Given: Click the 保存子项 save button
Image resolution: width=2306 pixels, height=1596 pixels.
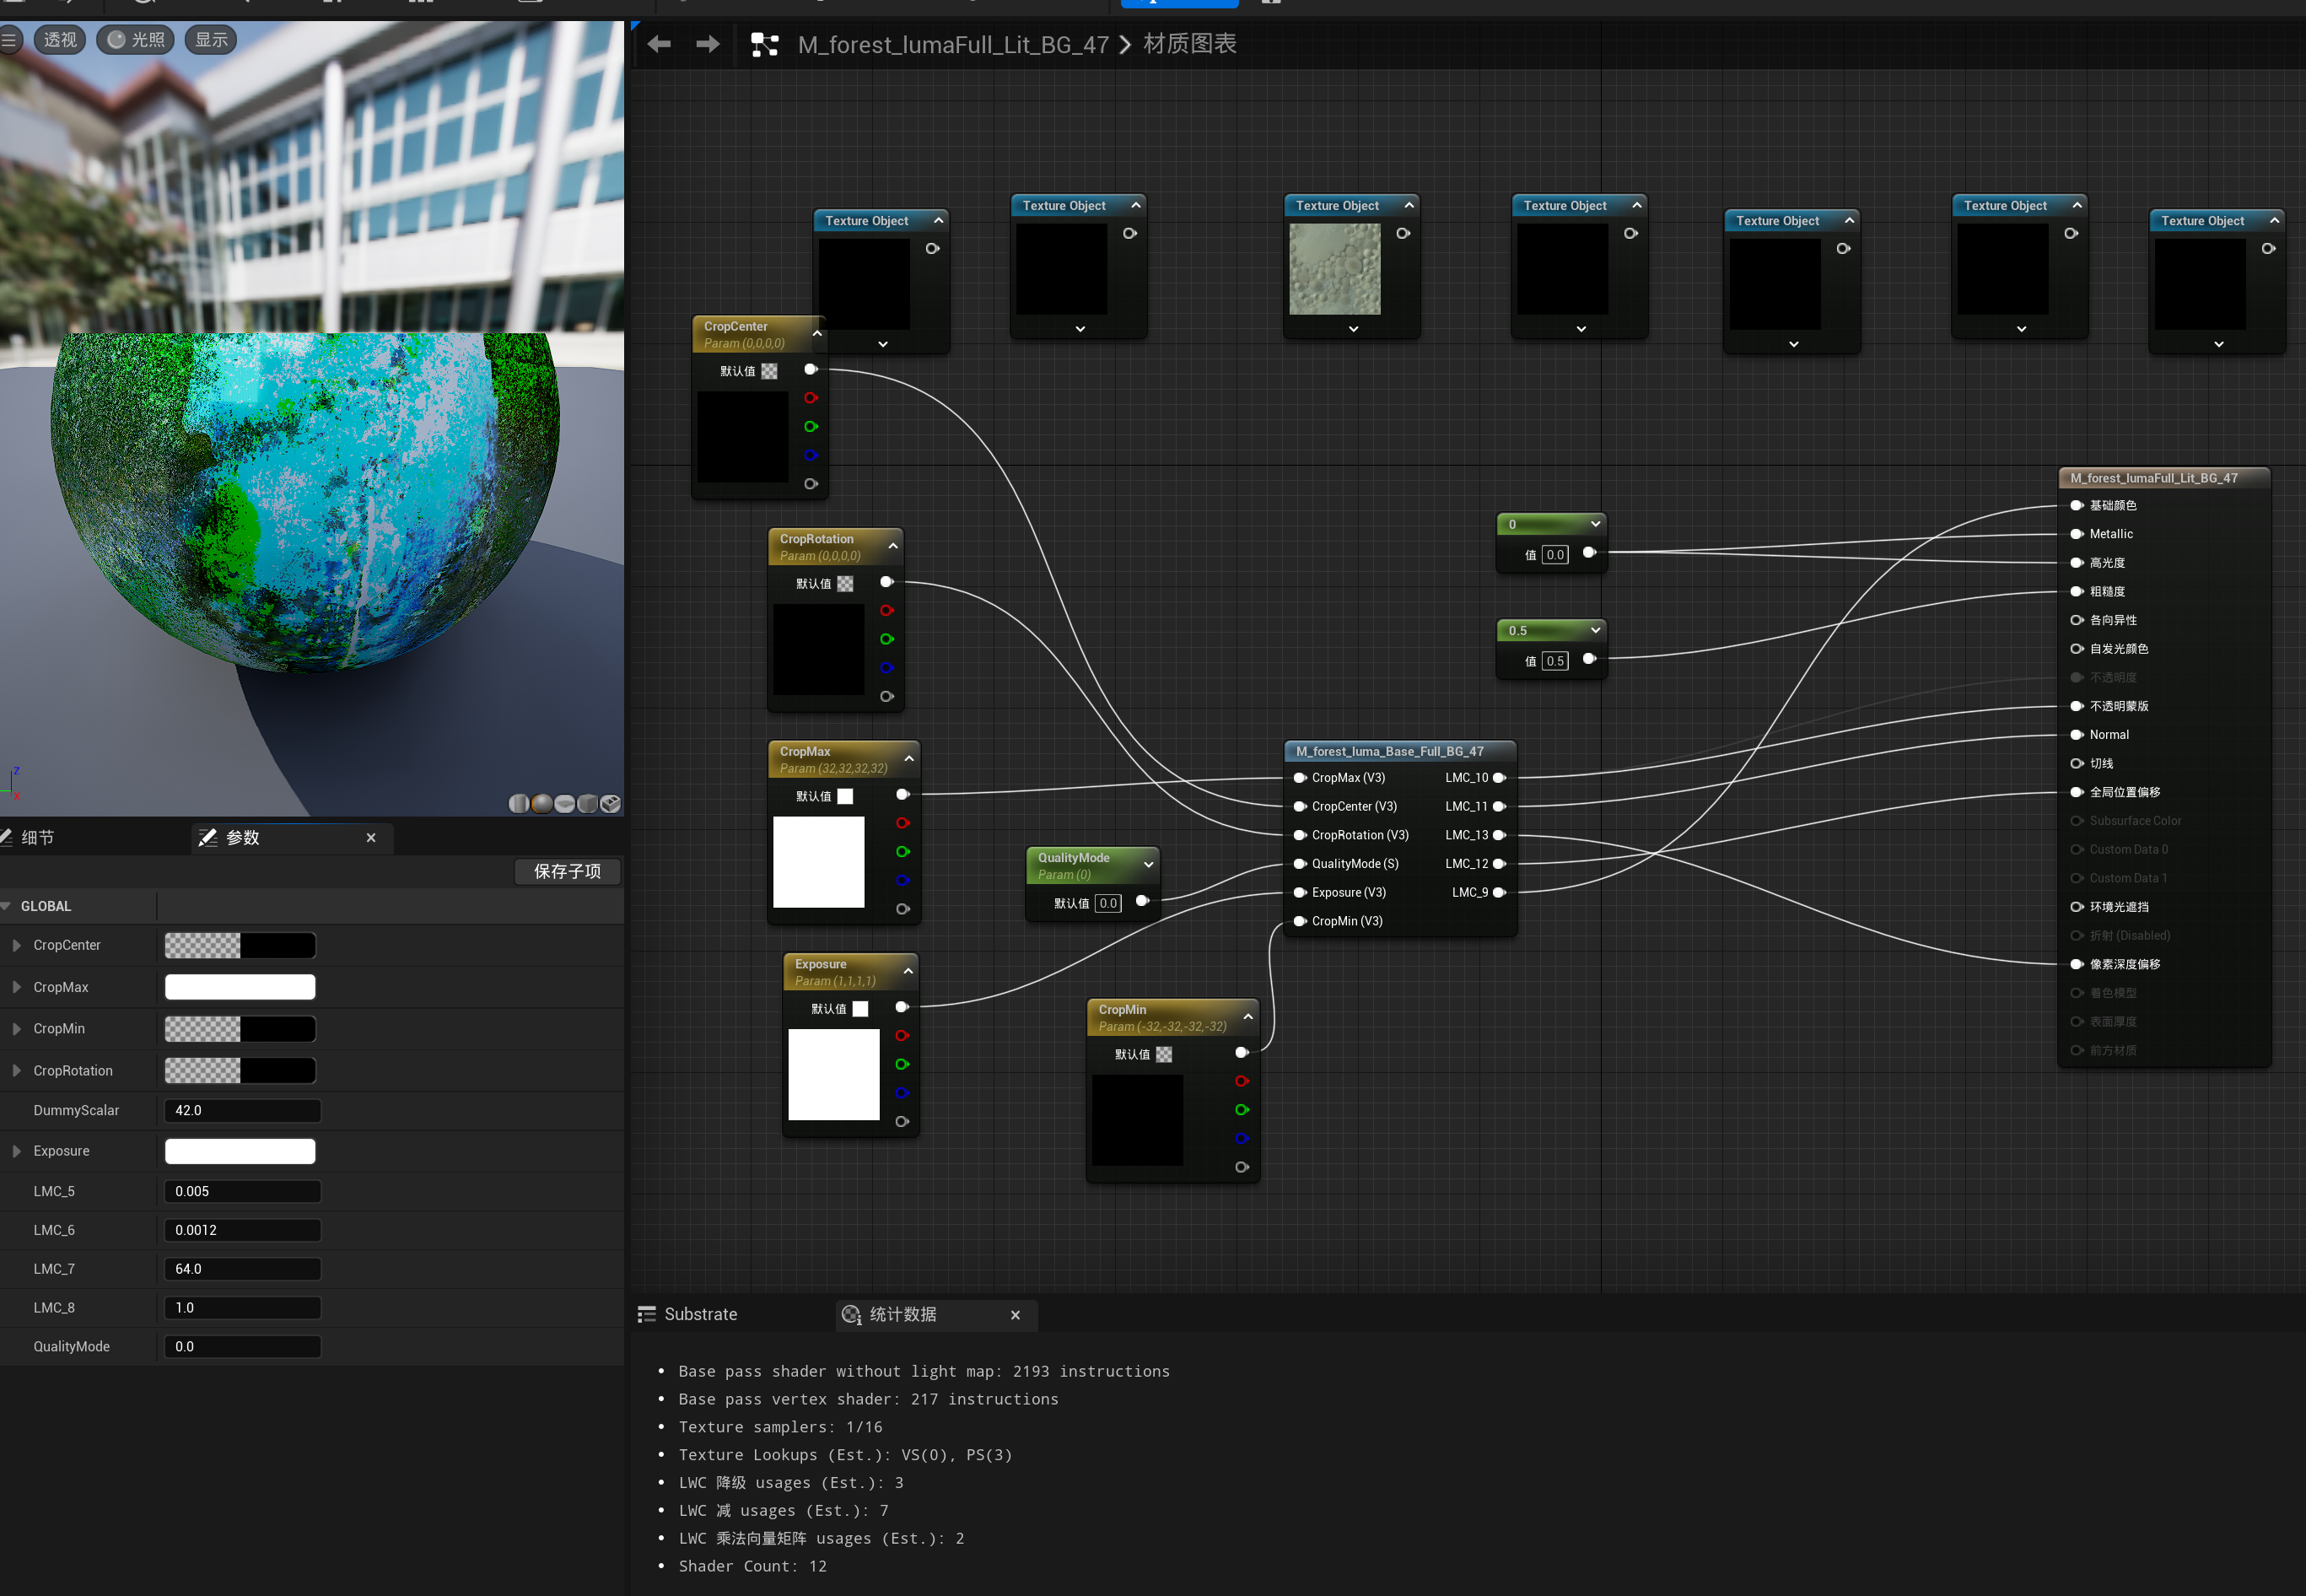Looking at the screenshot, I should tap(567, 871).
